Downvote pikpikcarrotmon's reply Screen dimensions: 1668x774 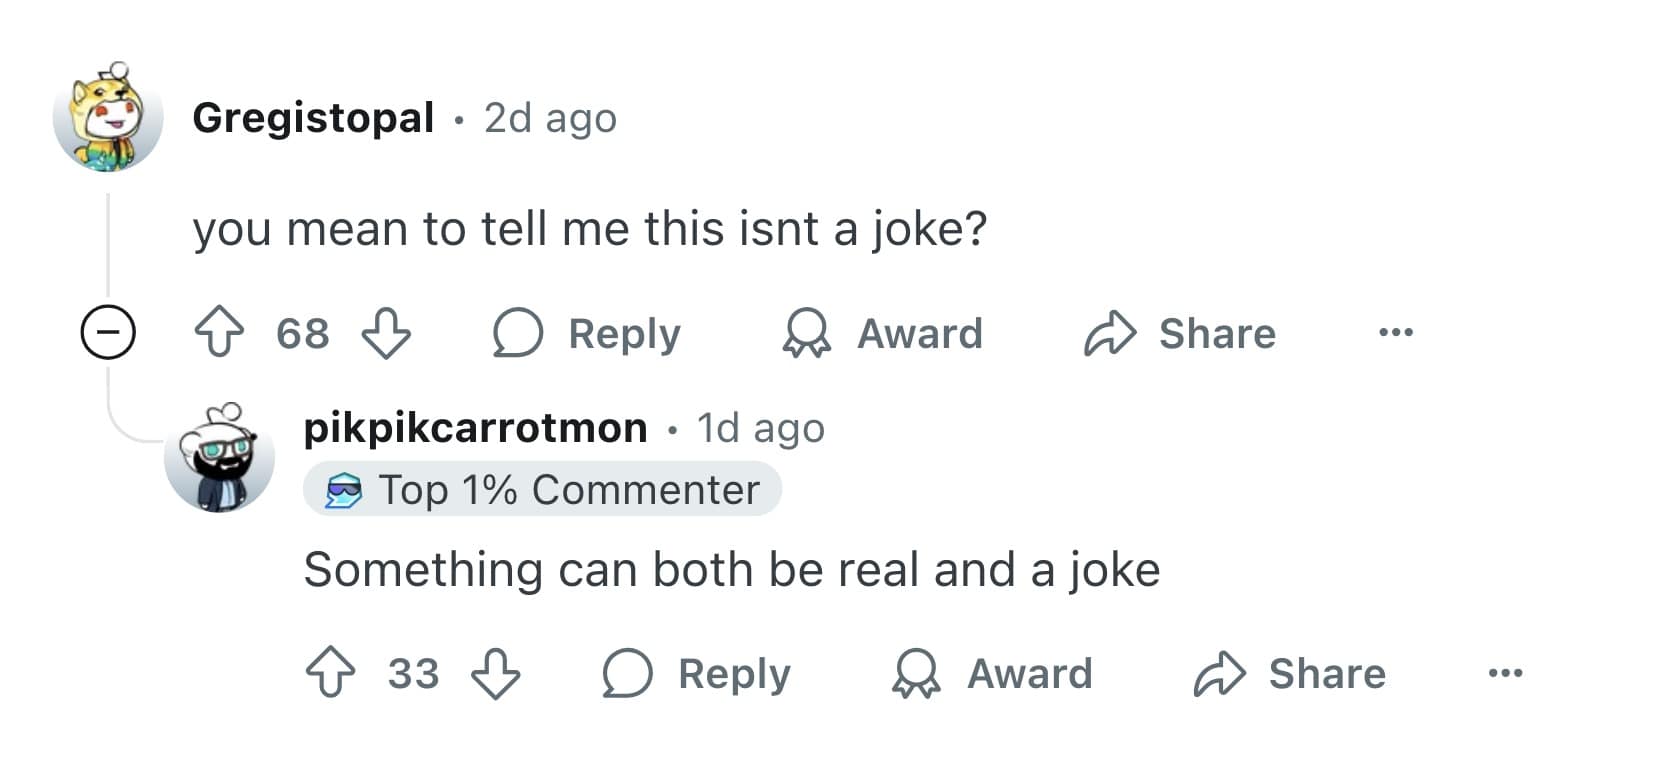pos(496,673)
